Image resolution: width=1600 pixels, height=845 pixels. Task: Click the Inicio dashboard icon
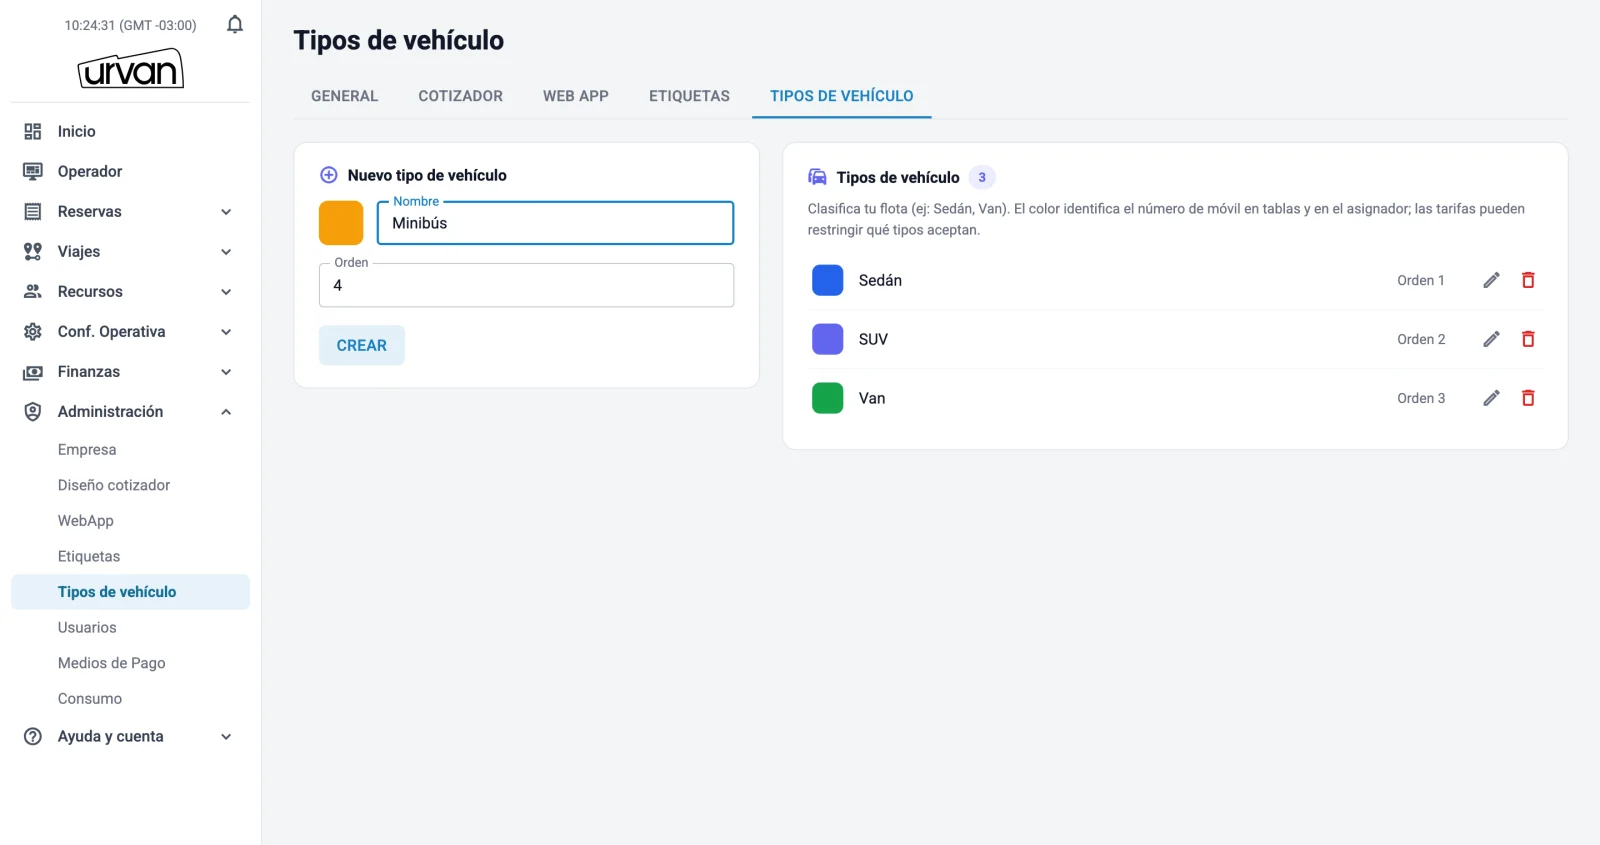pos(33,131)
